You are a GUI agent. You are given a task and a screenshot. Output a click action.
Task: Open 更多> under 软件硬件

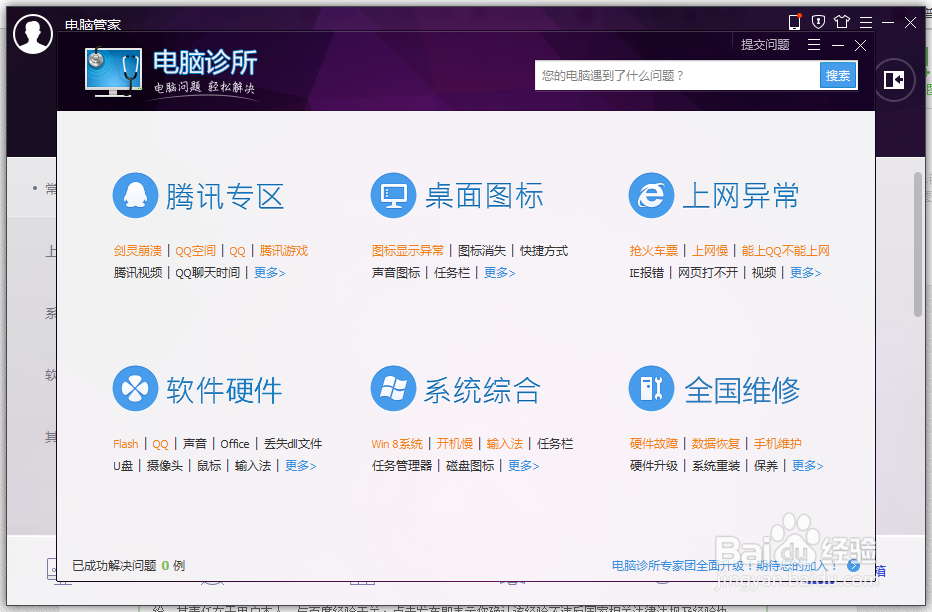(x=300, y=466)
